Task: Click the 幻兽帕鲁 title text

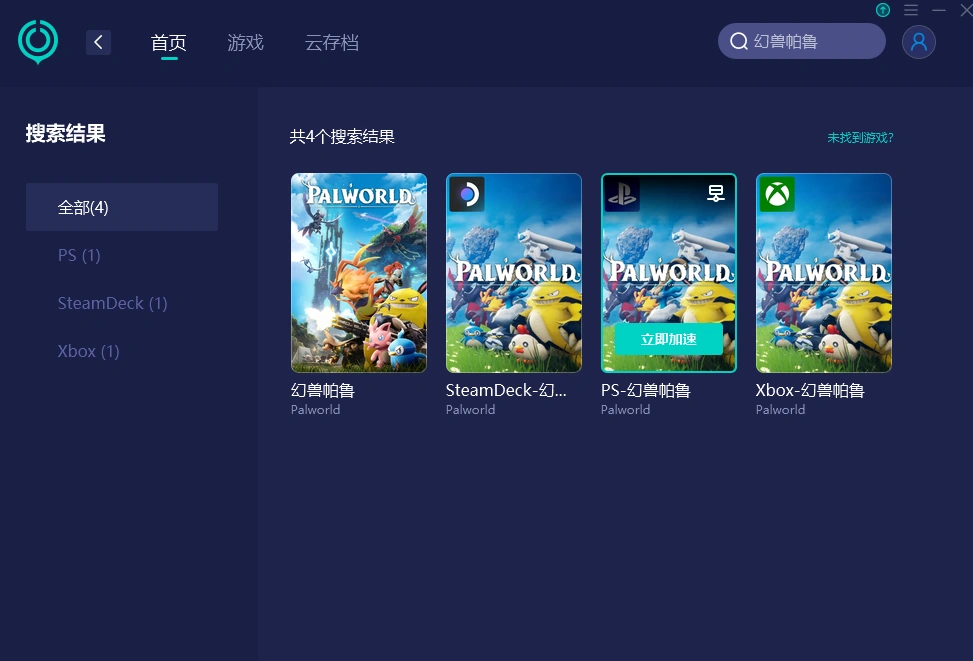Action: 323,390
